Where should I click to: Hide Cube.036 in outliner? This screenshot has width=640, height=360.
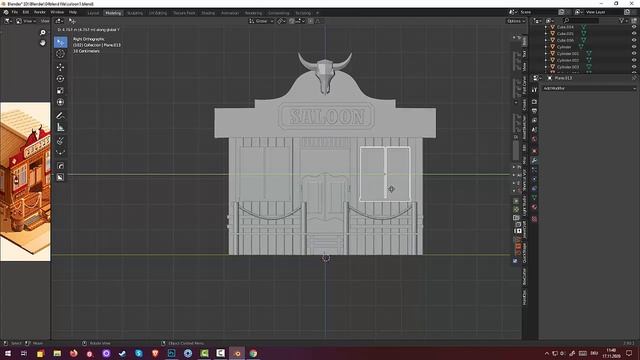point(634,40)
